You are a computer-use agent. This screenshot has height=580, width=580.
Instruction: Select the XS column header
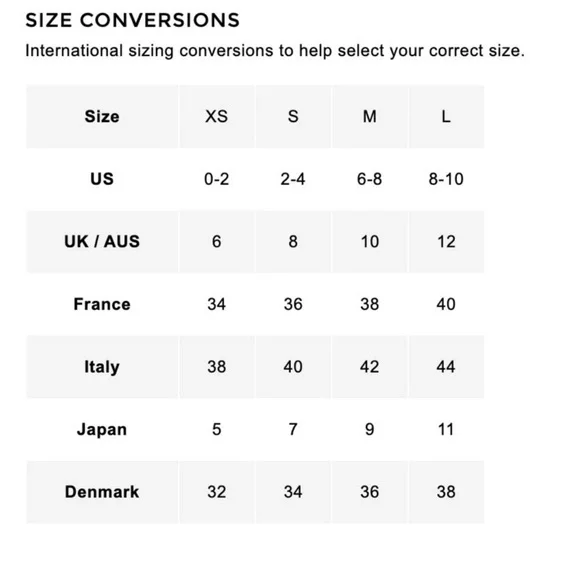216,117
